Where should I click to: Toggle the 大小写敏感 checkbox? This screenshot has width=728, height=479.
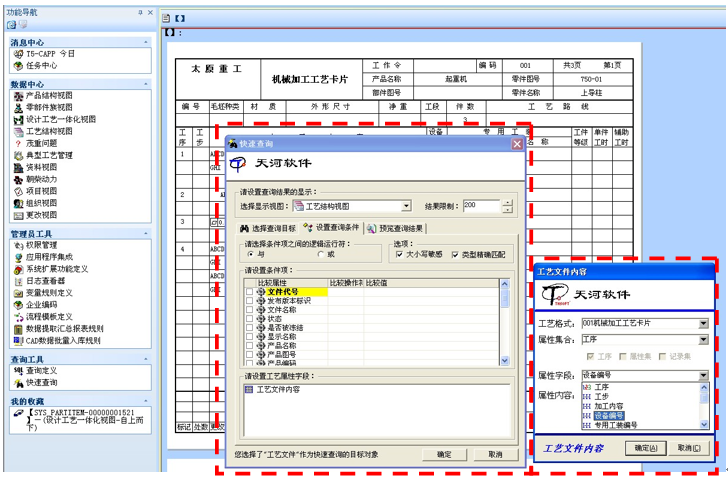[x=399, y=255]
